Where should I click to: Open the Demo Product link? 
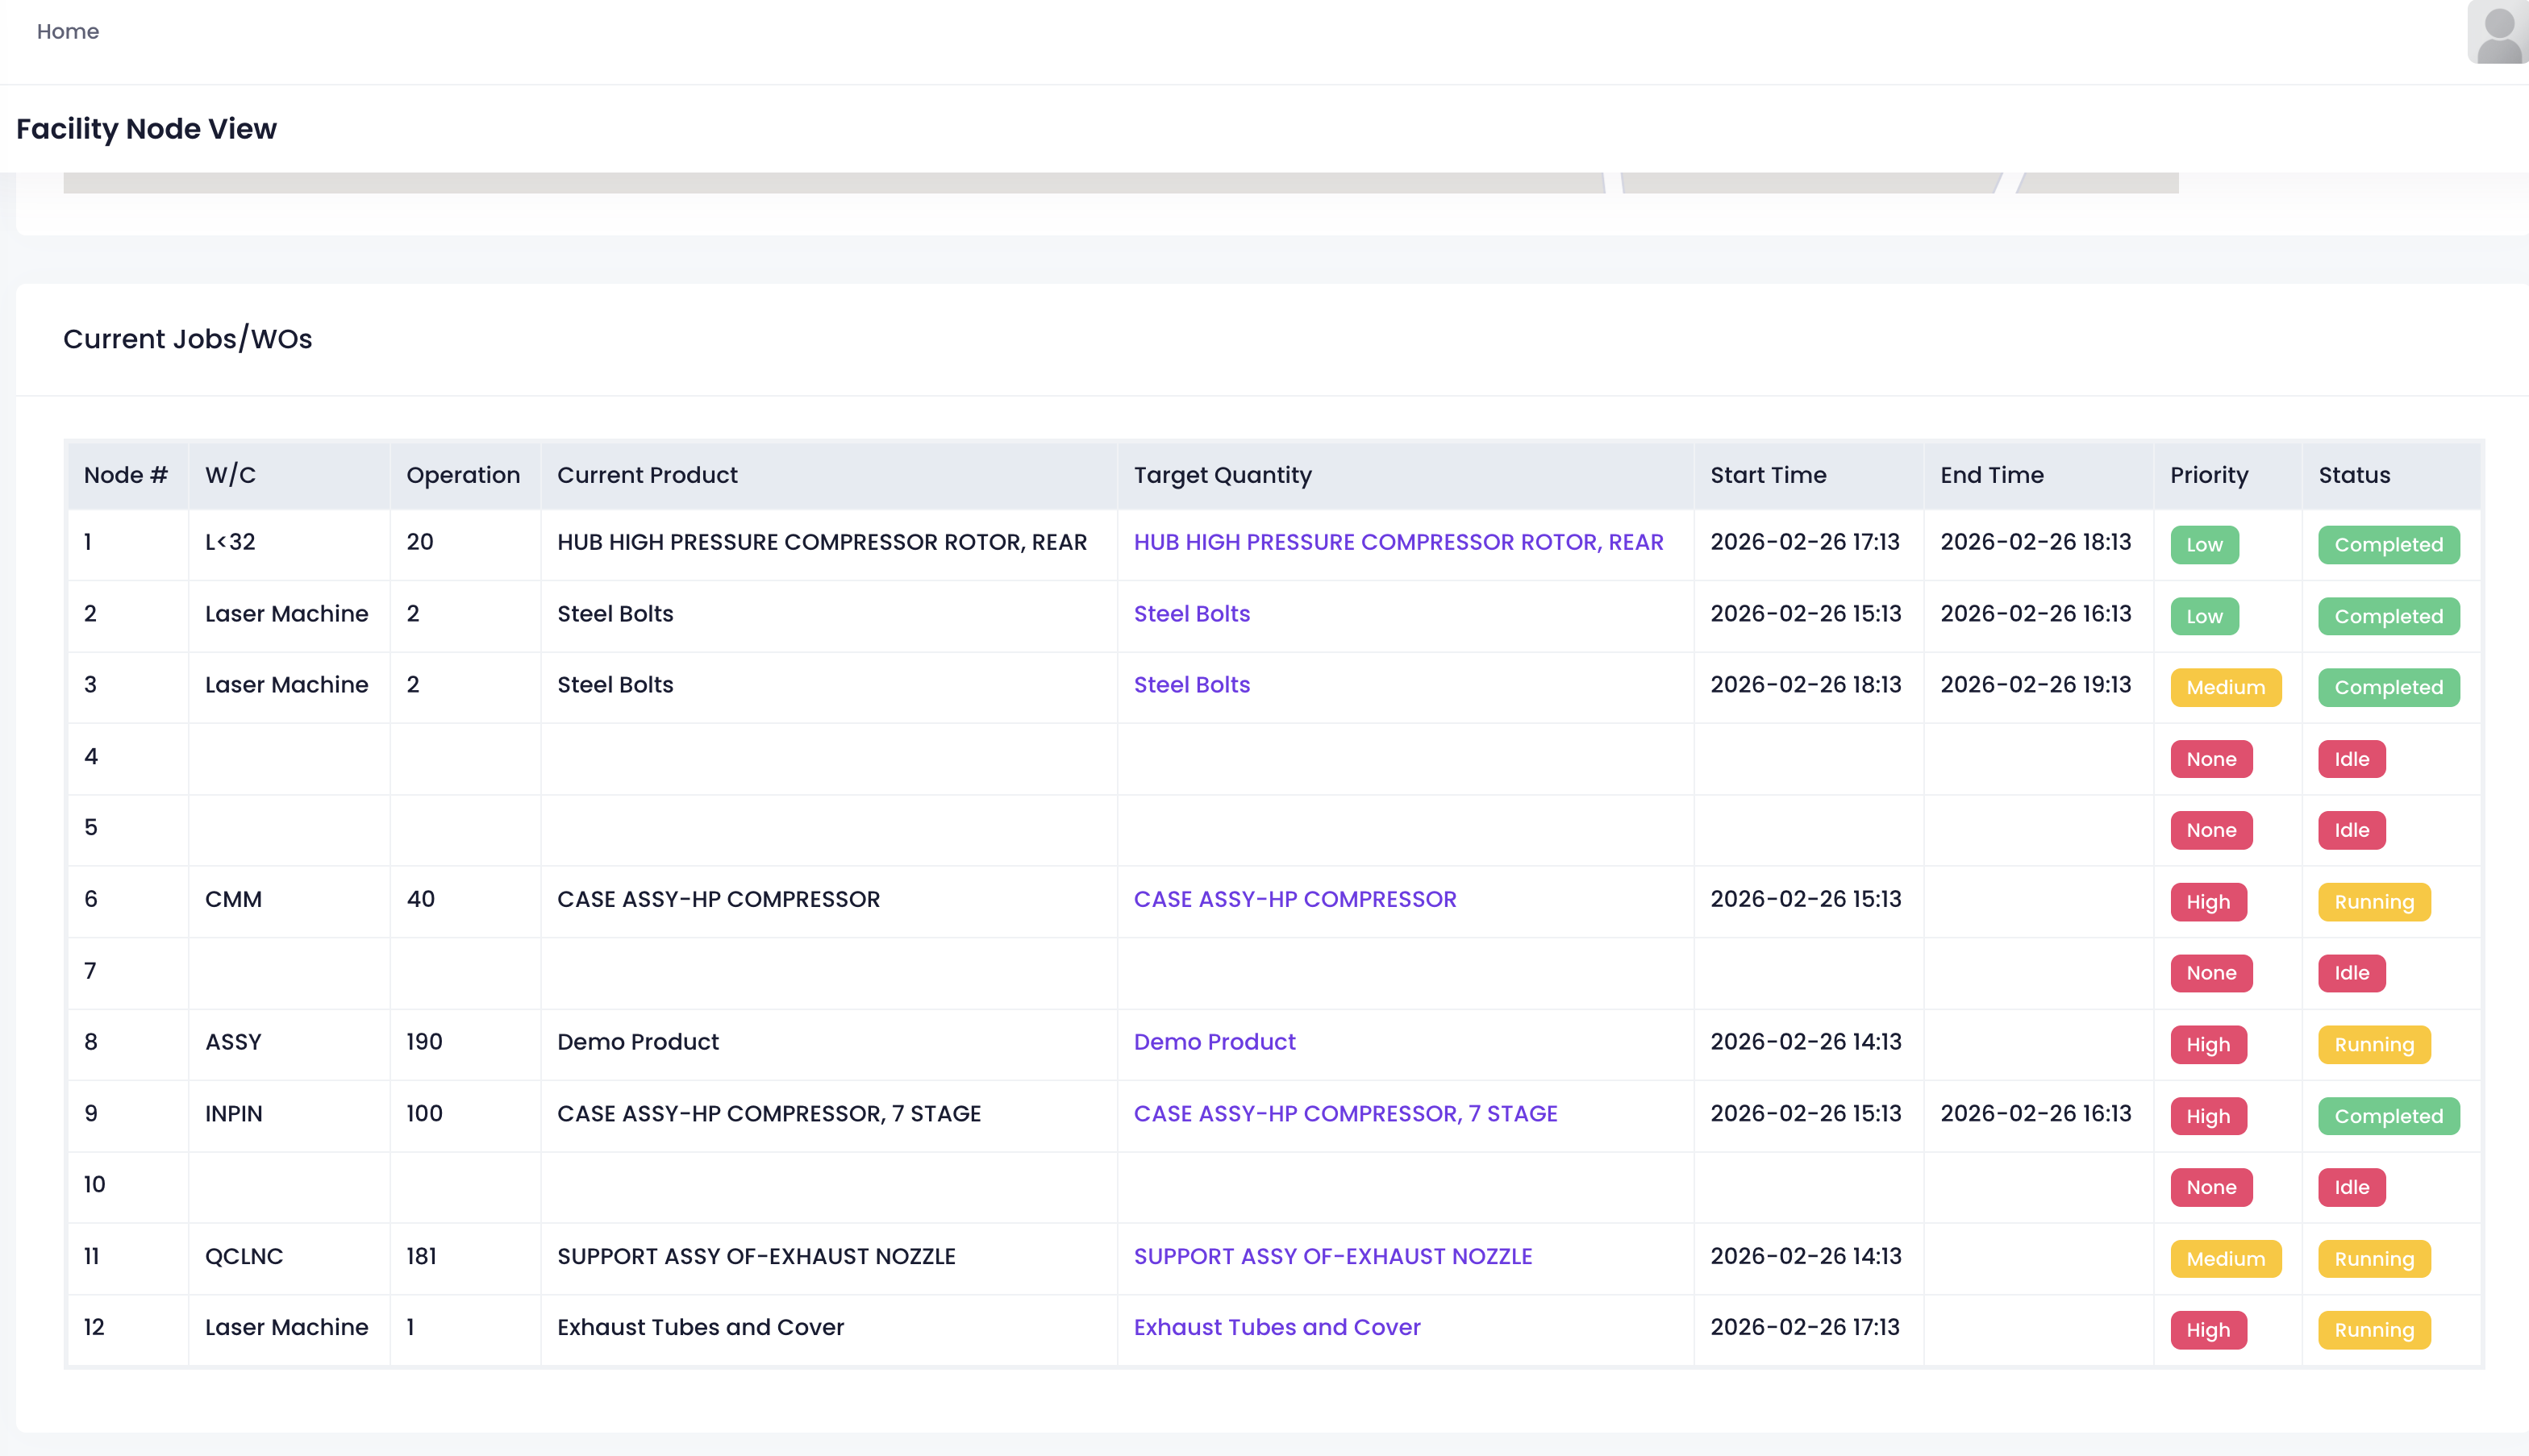coord(1214,1042)
